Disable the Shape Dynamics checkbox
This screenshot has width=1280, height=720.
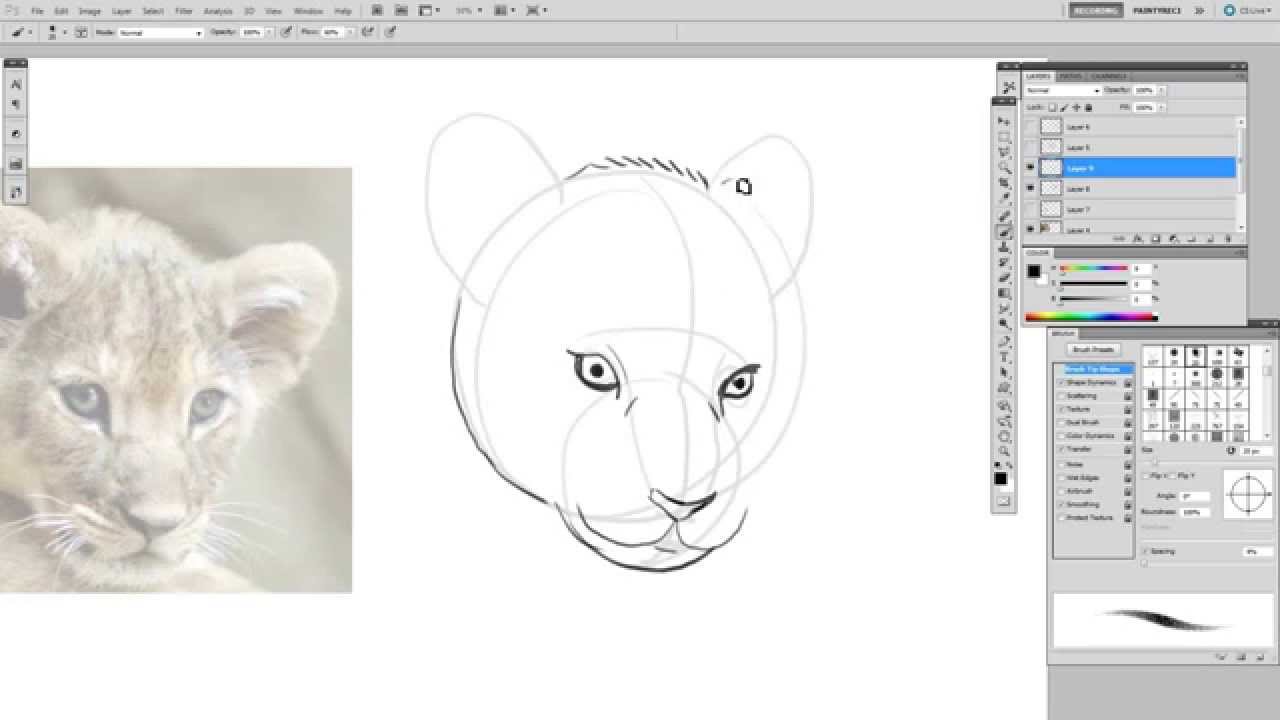pos(1062,382)
